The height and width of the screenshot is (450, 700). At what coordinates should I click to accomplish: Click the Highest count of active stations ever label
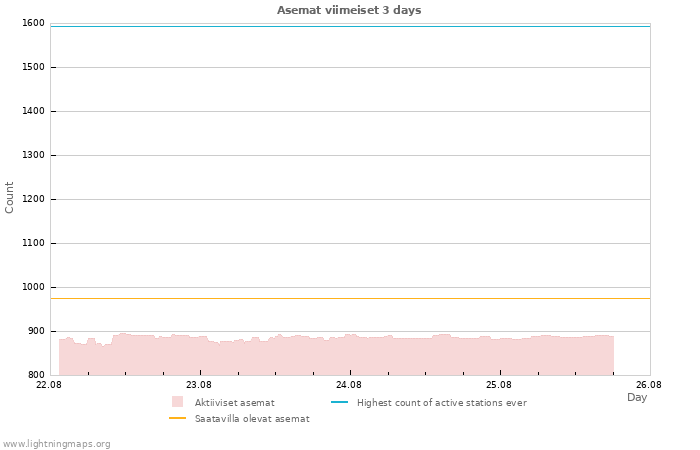point(442,403)
